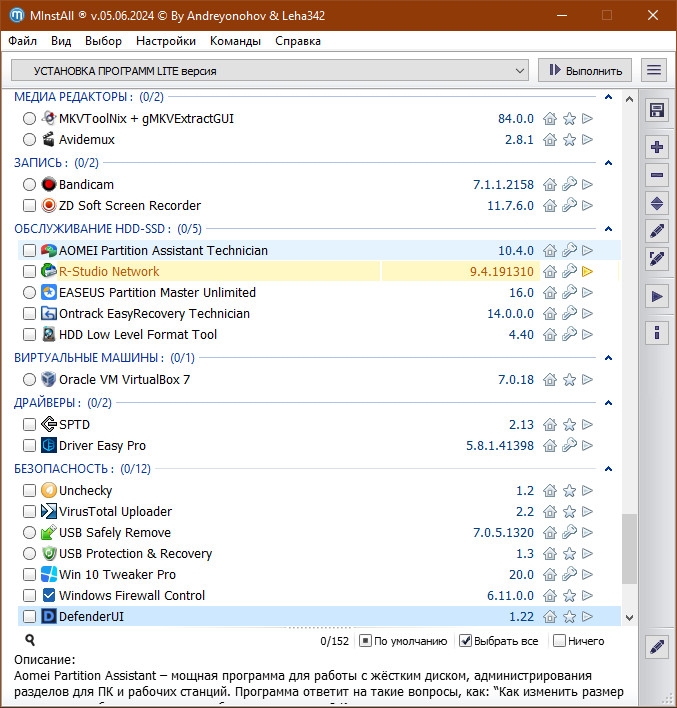Collapse the ВИРТУАЛЬНЫЕ МАШИНЫ section
This screenshot has width=677, height=708.
[x=608, y=358]
